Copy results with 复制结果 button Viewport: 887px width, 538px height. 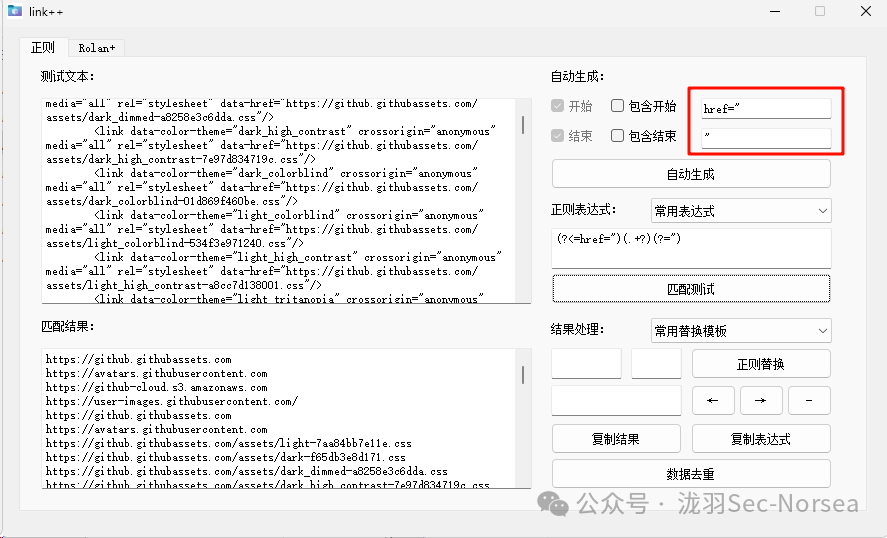616,439
